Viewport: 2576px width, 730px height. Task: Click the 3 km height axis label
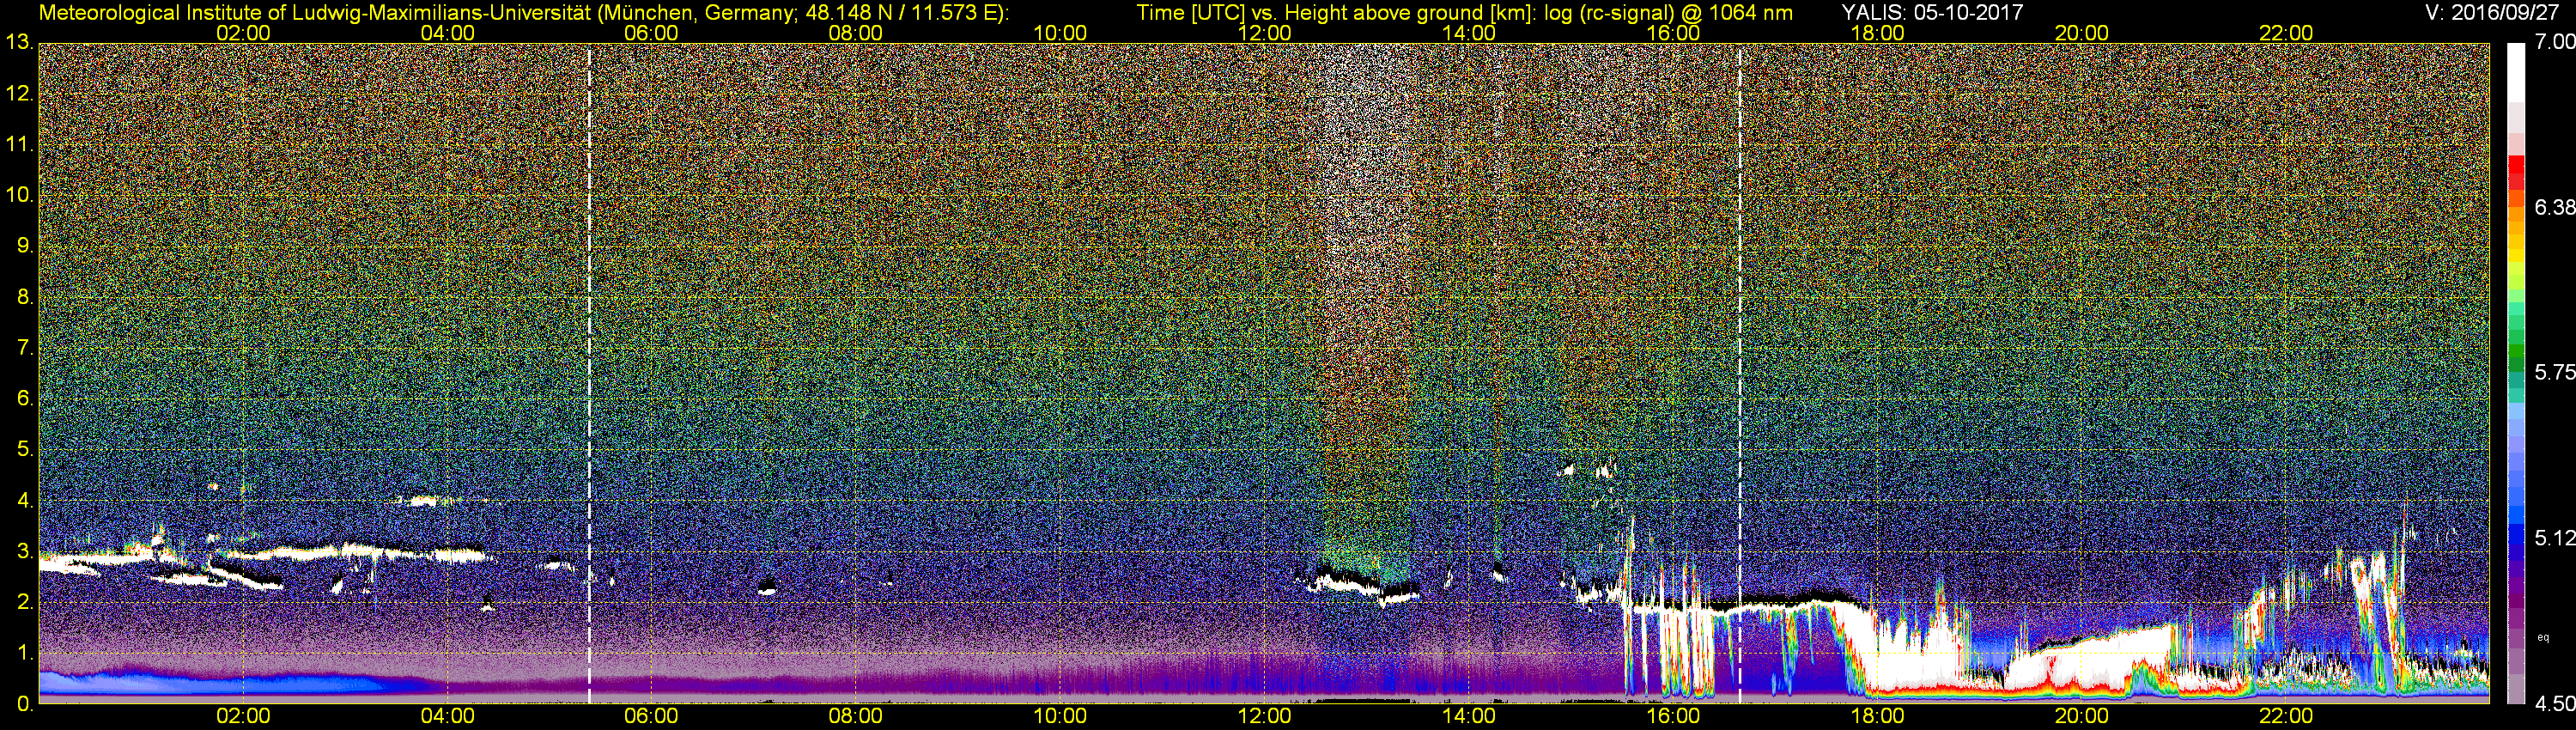[x=24, y=551]
